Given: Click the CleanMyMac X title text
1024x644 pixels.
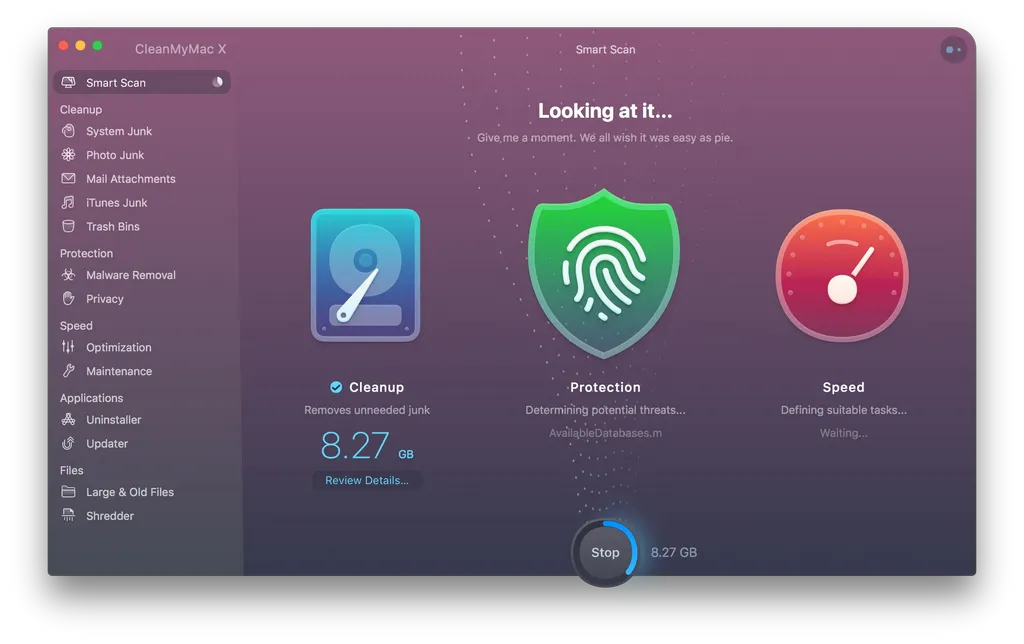Looking at the screenshot, I should pos(180,49).
